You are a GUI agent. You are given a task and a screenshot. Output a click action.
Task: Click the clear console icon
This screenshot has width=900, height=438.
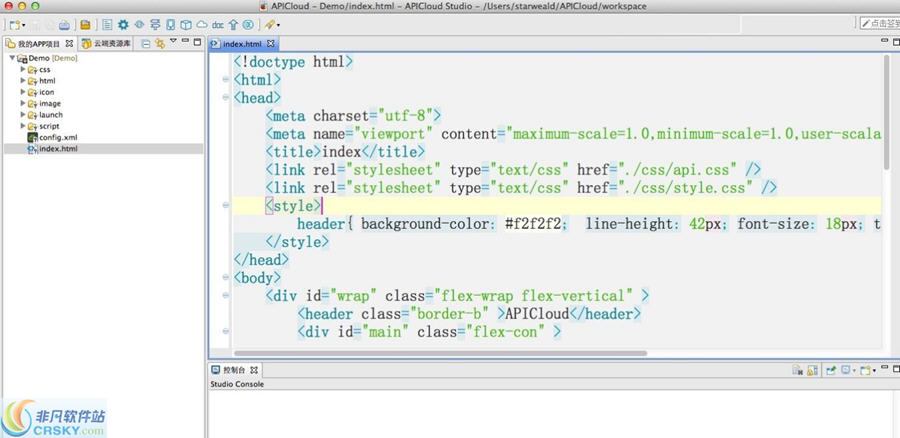[x=797, y=370]
